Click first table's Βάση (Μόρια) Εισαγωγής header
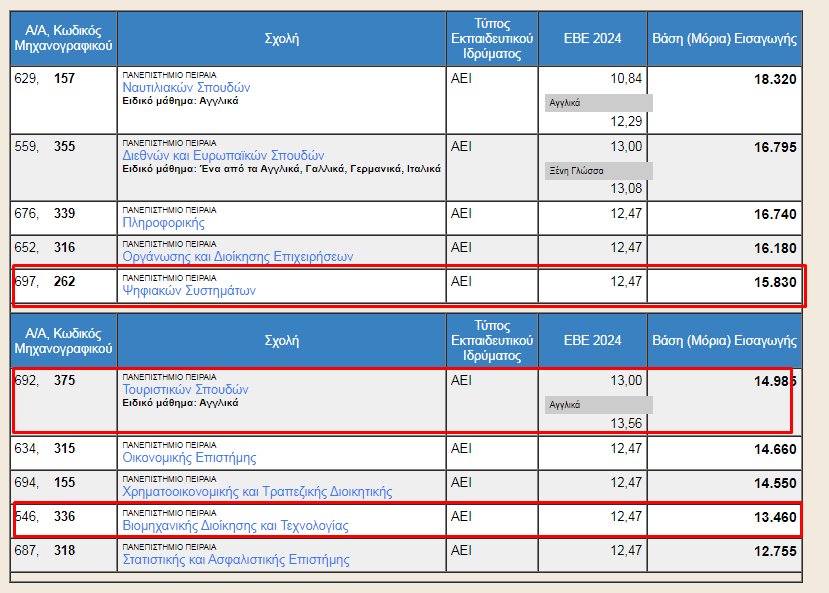 coord(724,39)
